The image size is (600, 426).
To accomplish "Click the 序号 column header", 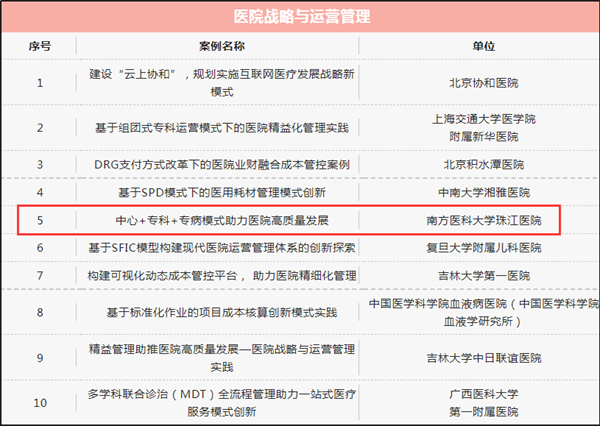I will (x=40, y=46).
